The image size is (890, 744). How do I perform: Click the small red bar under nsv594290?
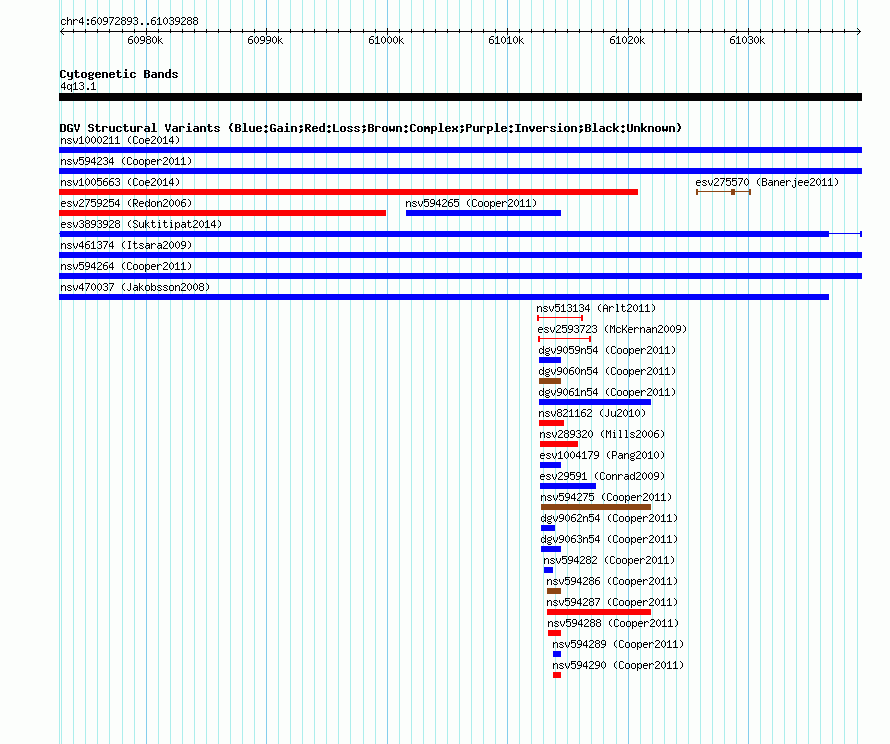[557, 675]
